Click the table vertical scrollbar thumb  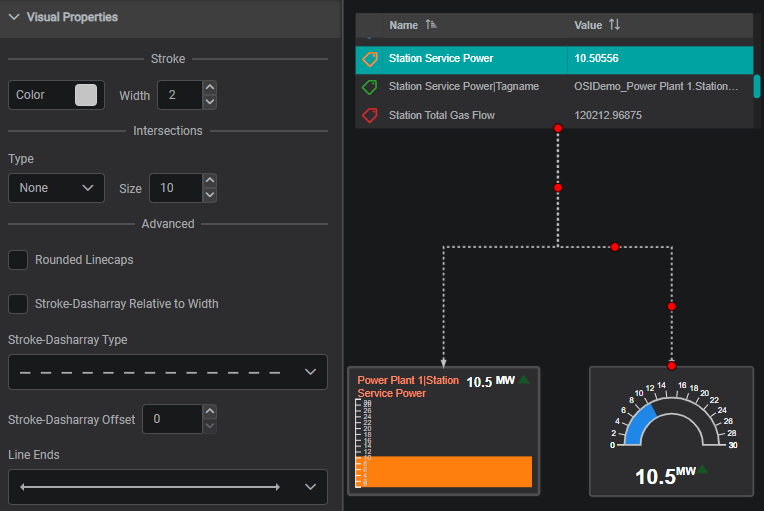[x=757, y=86]
